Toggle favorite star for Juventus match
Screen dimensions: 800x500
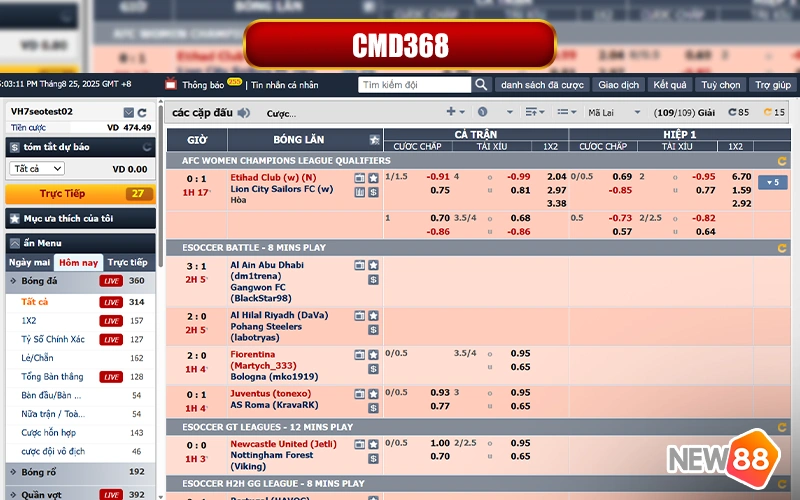coord(373,394)
